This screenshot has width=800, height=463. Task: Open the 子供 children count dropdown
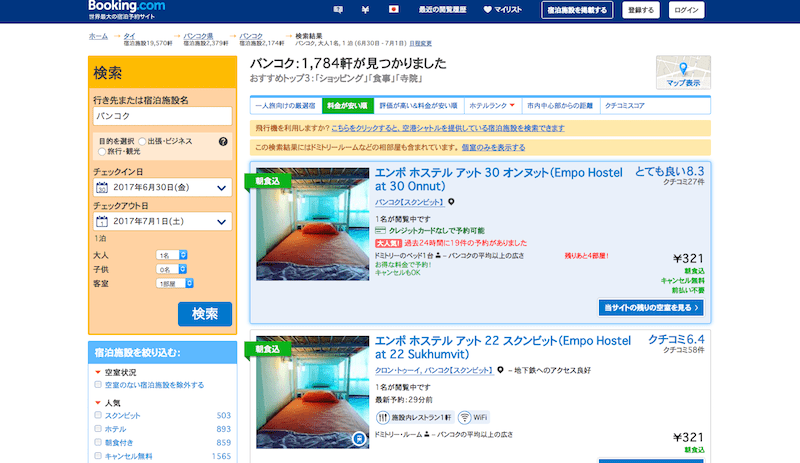click(x=171, y=269)
